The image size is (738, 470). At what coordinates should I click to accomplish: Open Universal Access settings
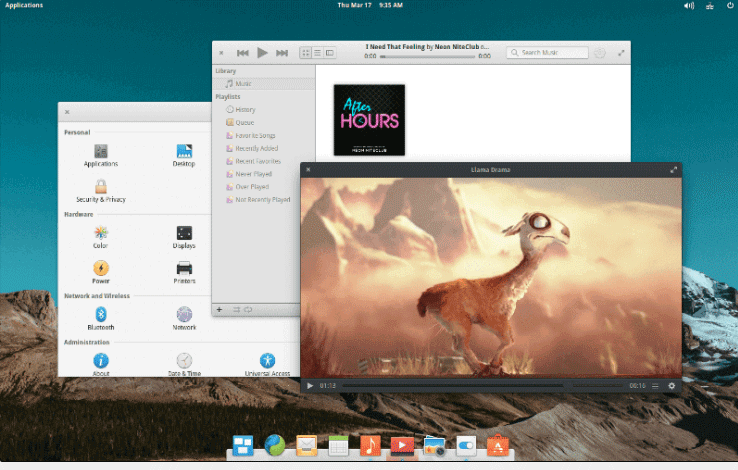pos(267,365)
